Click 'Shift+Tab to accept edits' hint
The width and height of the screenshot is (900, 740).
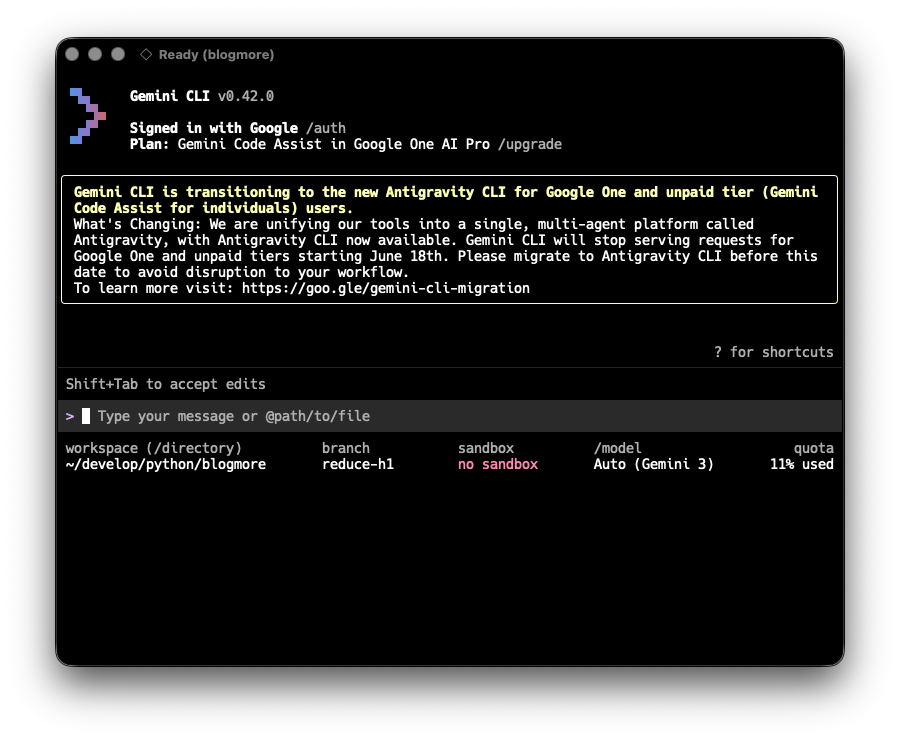click(165, 384)
